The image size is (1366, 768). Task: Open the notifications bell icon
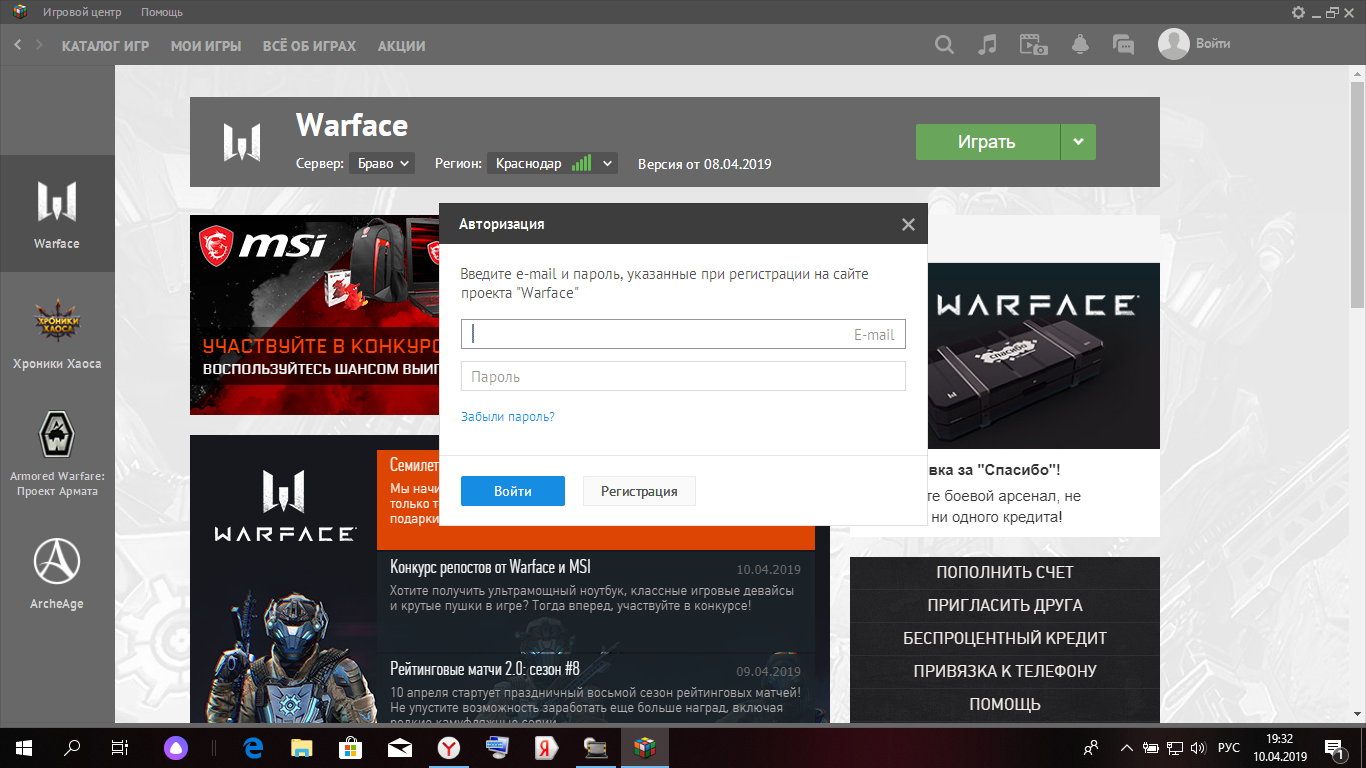click(1080, 45)
